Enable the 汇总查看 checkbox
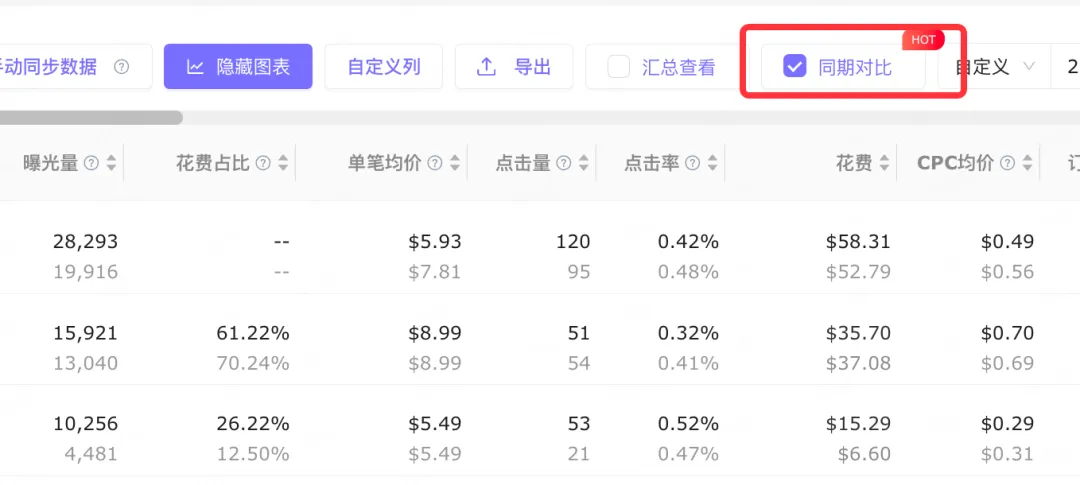1080x485 pixels. tap(619, 67)
